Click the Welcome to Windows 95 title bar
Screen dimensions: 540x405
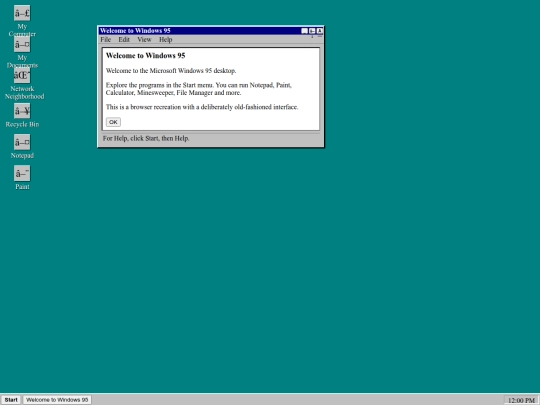pos(200,31)
